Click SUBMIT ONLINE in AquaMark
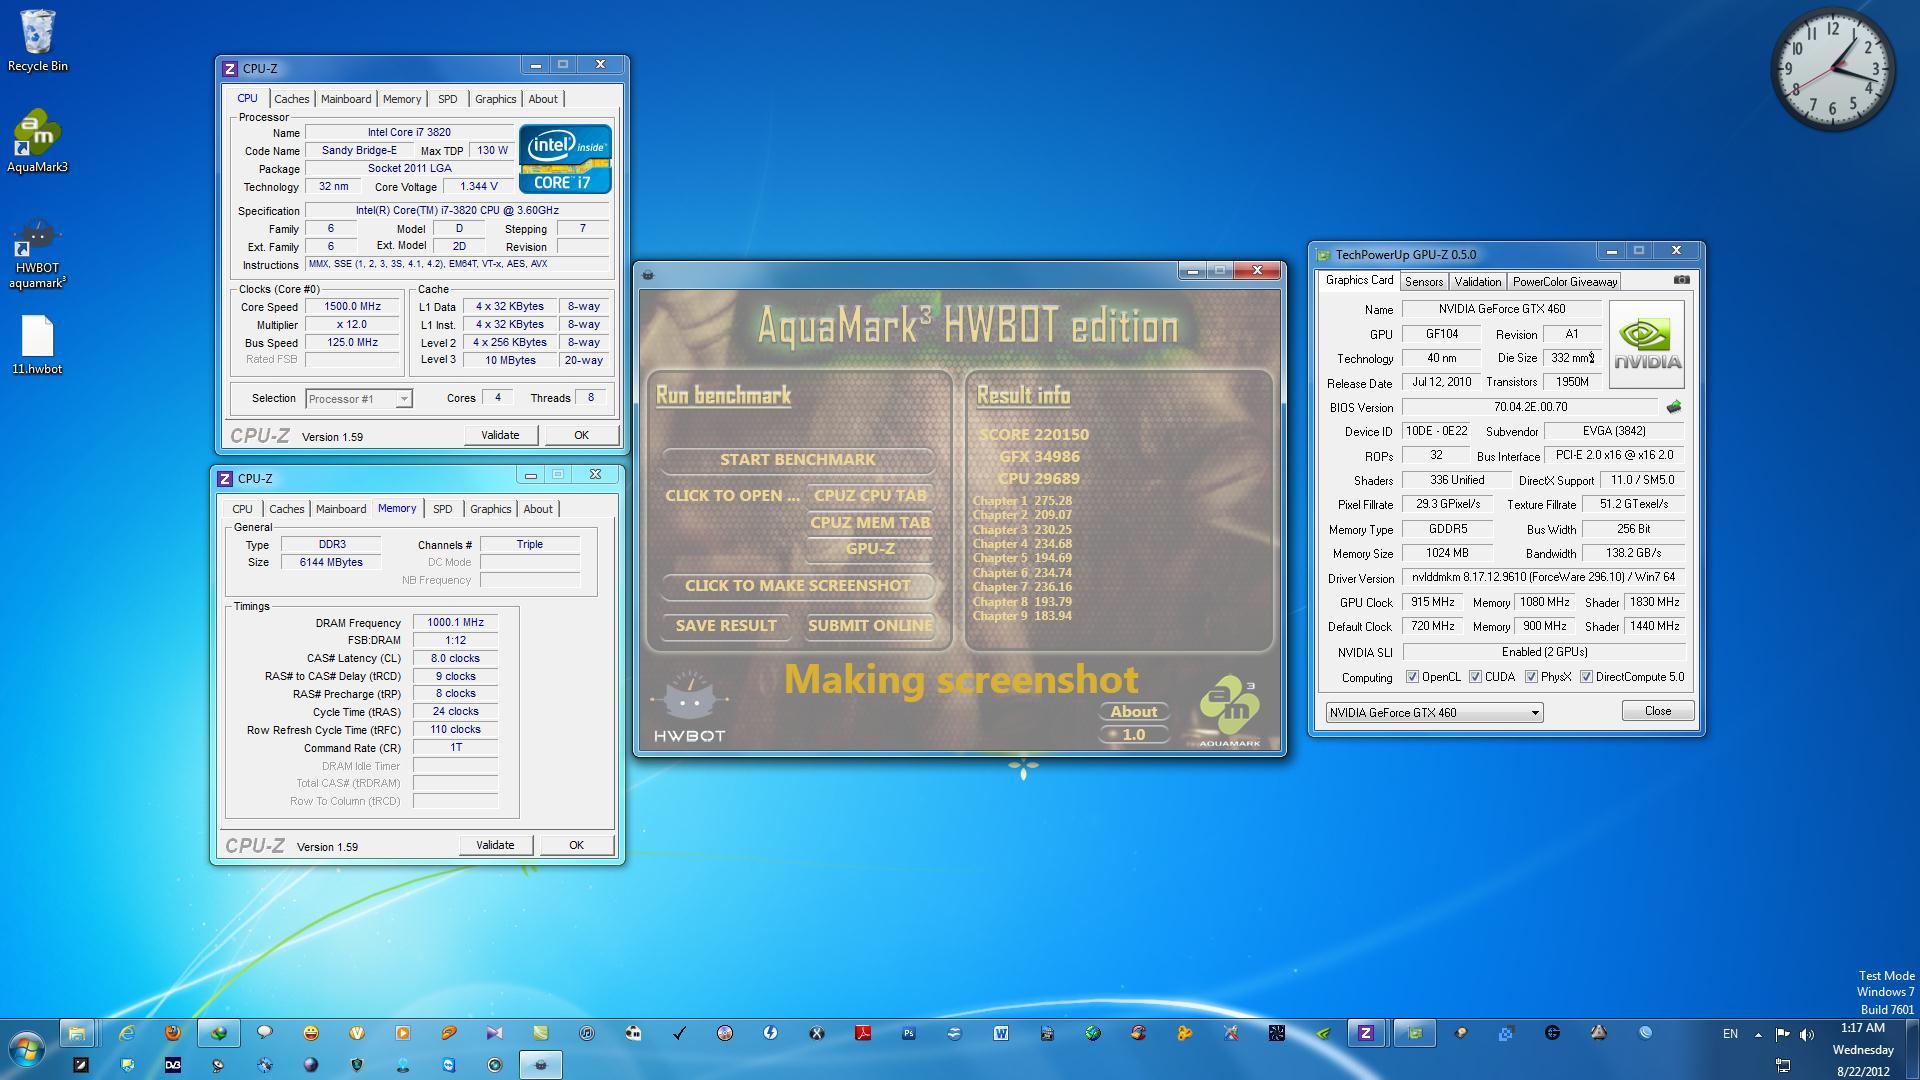The height and width of the screenshot is (1080, 1920). click(870, 626)
